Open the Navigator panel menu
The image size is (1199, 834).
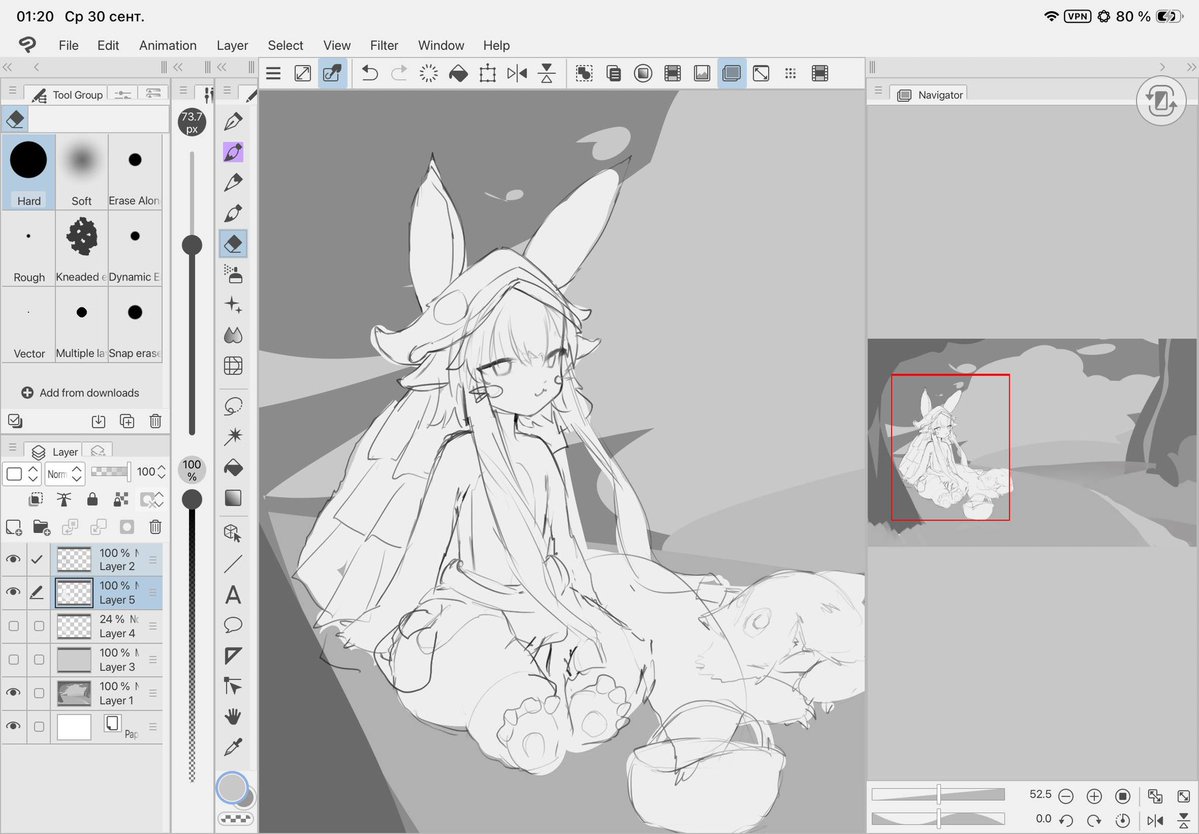coord(879,91)
